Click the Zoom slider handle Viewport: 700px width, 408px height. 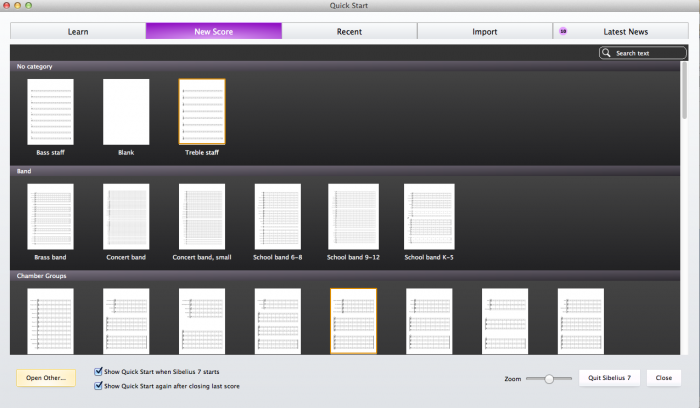pos(549,379)
